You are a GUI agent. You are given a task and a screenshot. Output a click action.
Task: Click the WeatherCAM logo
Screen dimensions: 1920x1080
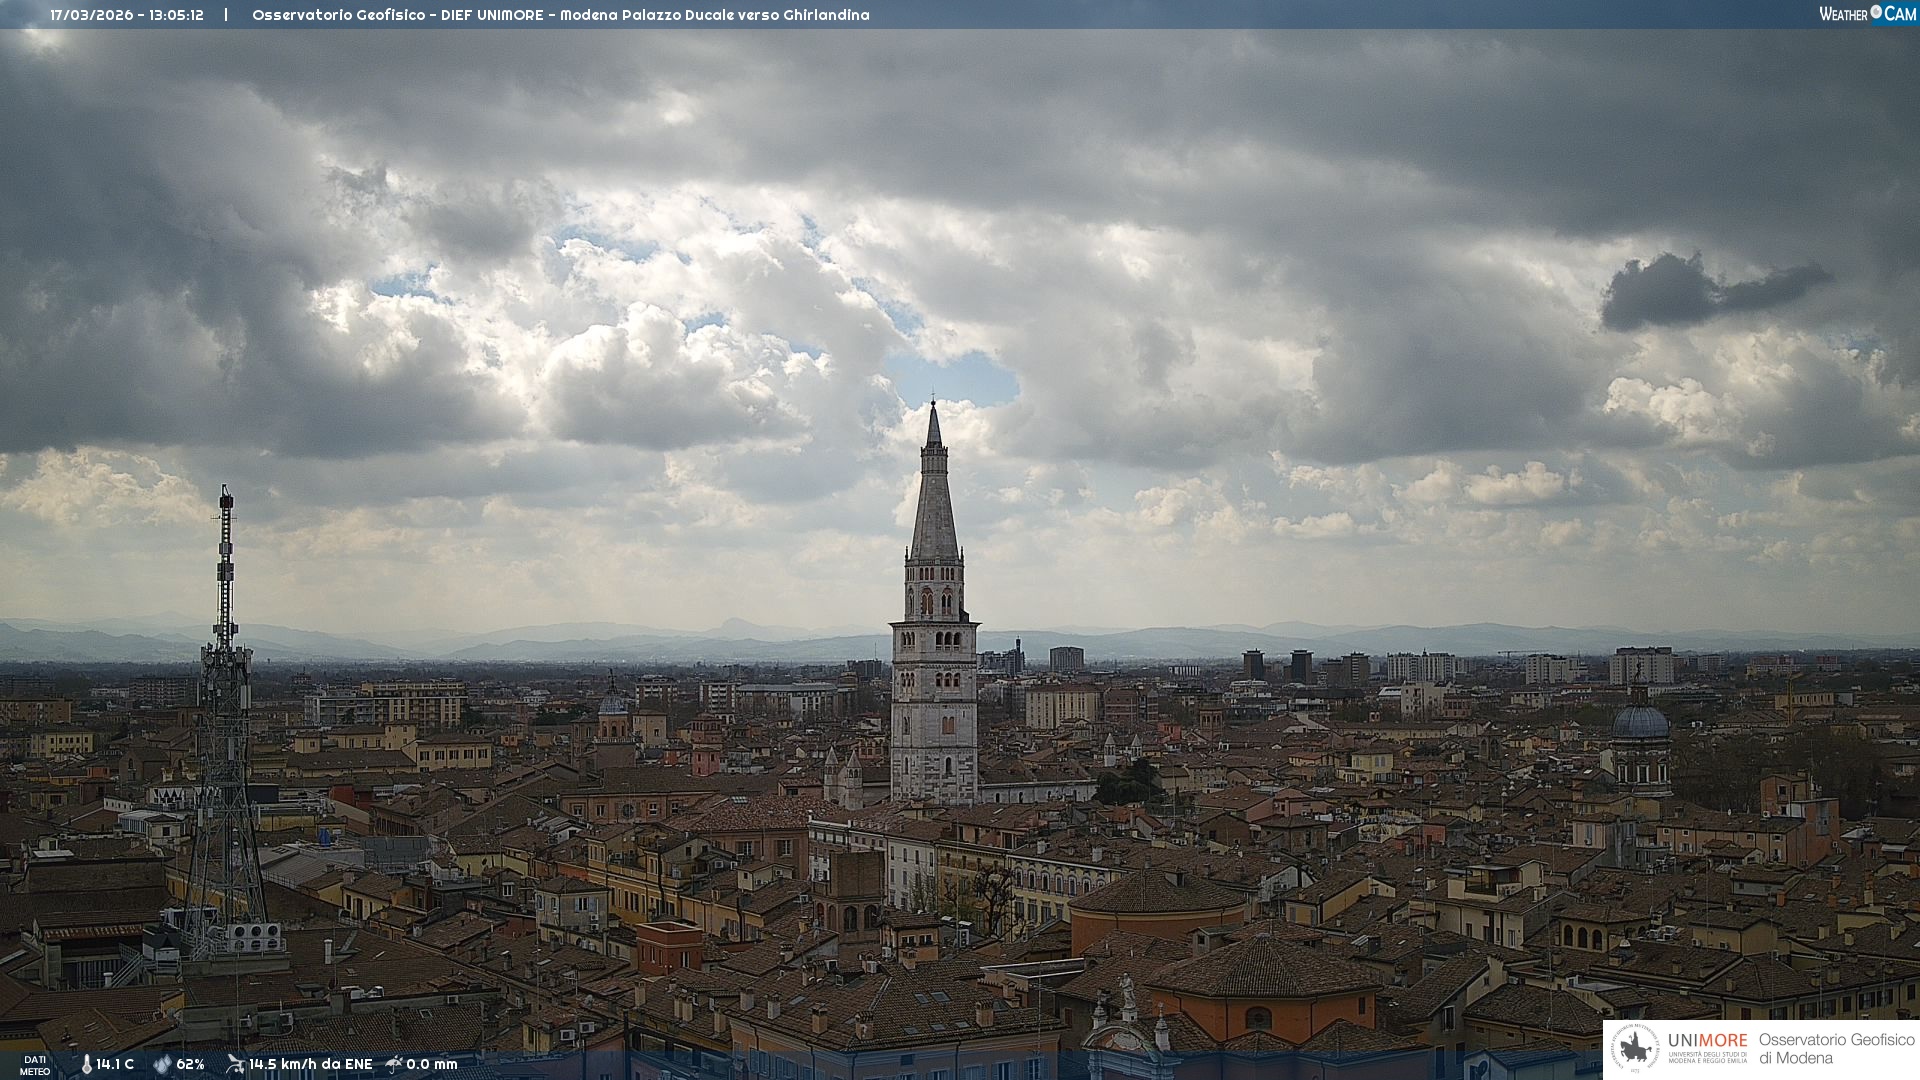pyautogui.click(x=1867, y=14)
